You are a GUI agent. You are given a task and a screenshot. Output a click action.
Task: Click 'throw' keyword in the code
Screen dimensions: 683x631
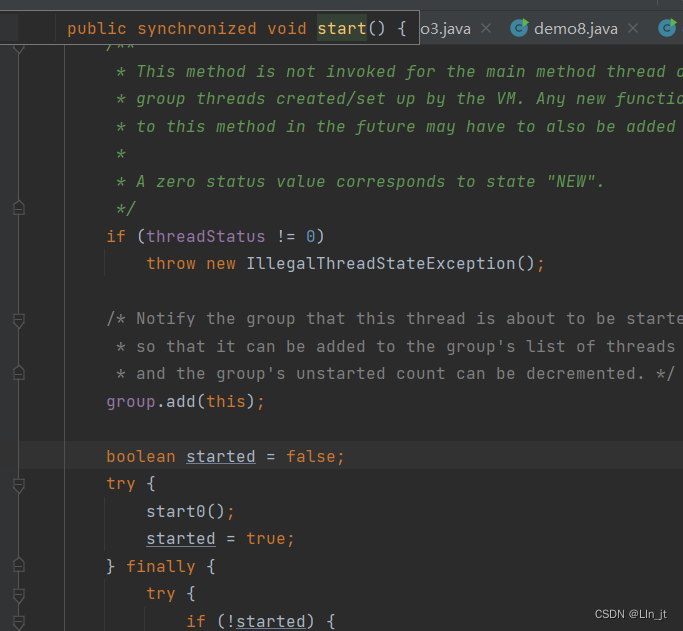click(171, 263)
